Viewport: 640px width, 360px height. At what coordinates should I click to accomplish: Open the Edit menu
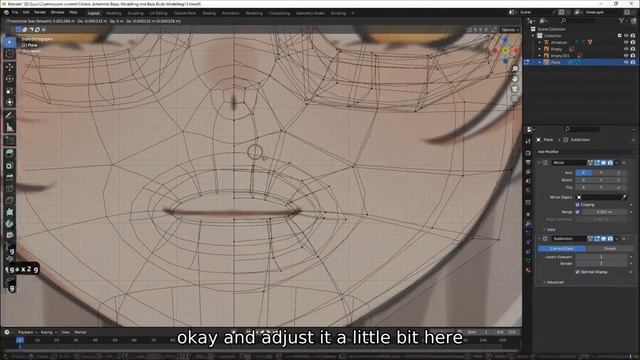point(26,12)
